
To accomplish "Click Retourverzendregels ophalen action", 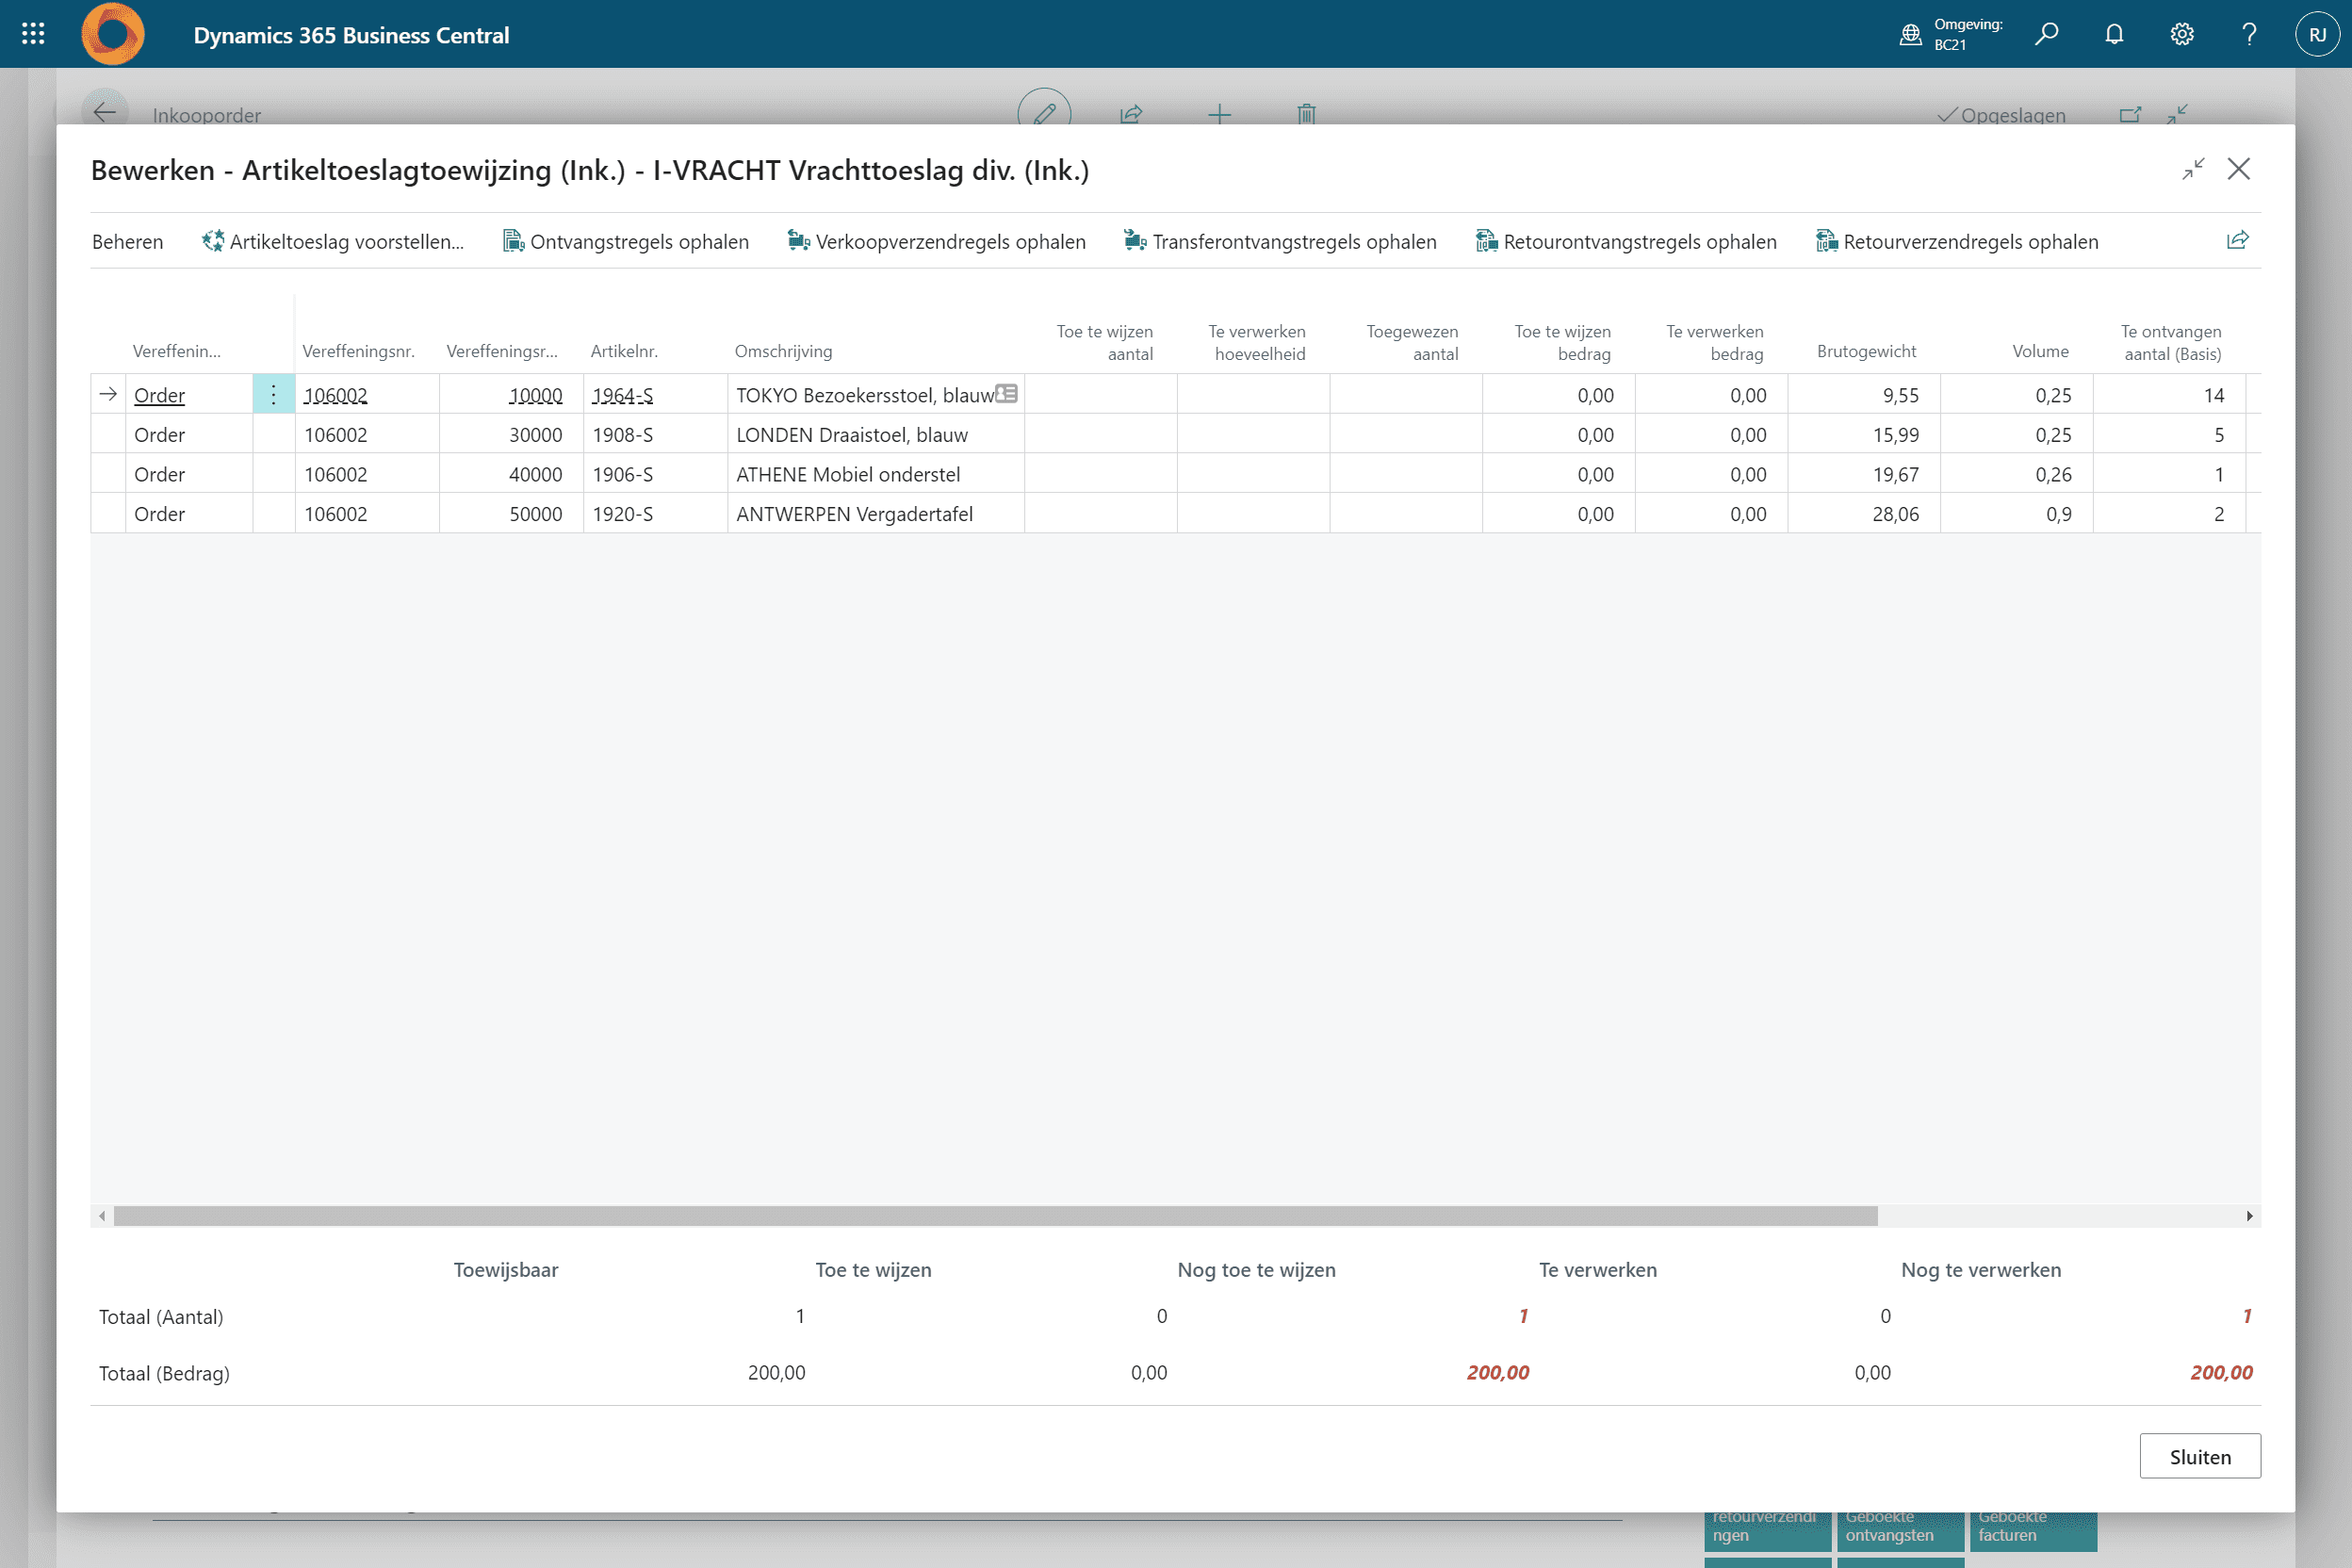I will [1957, 241].
